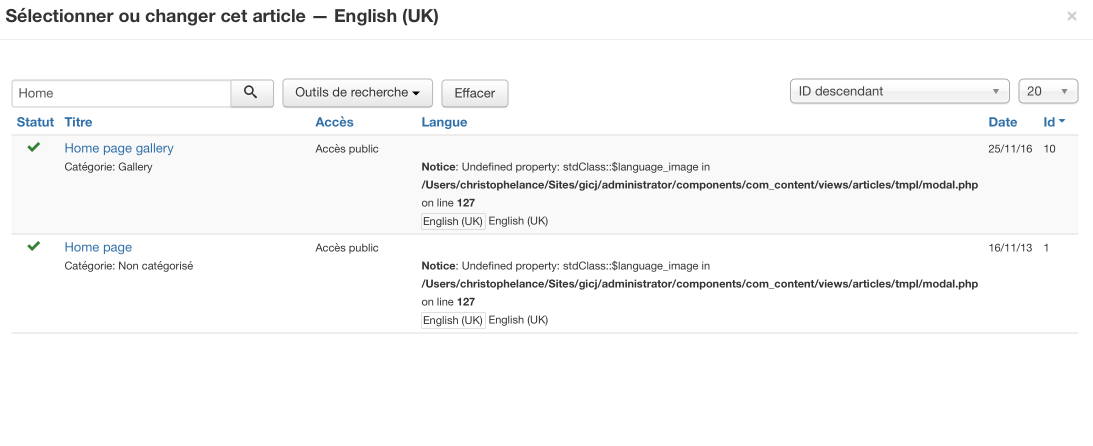This screenshot has width=1093, height=446.
Task: Click published checkmark for Home page
Action: pos(34,247)
